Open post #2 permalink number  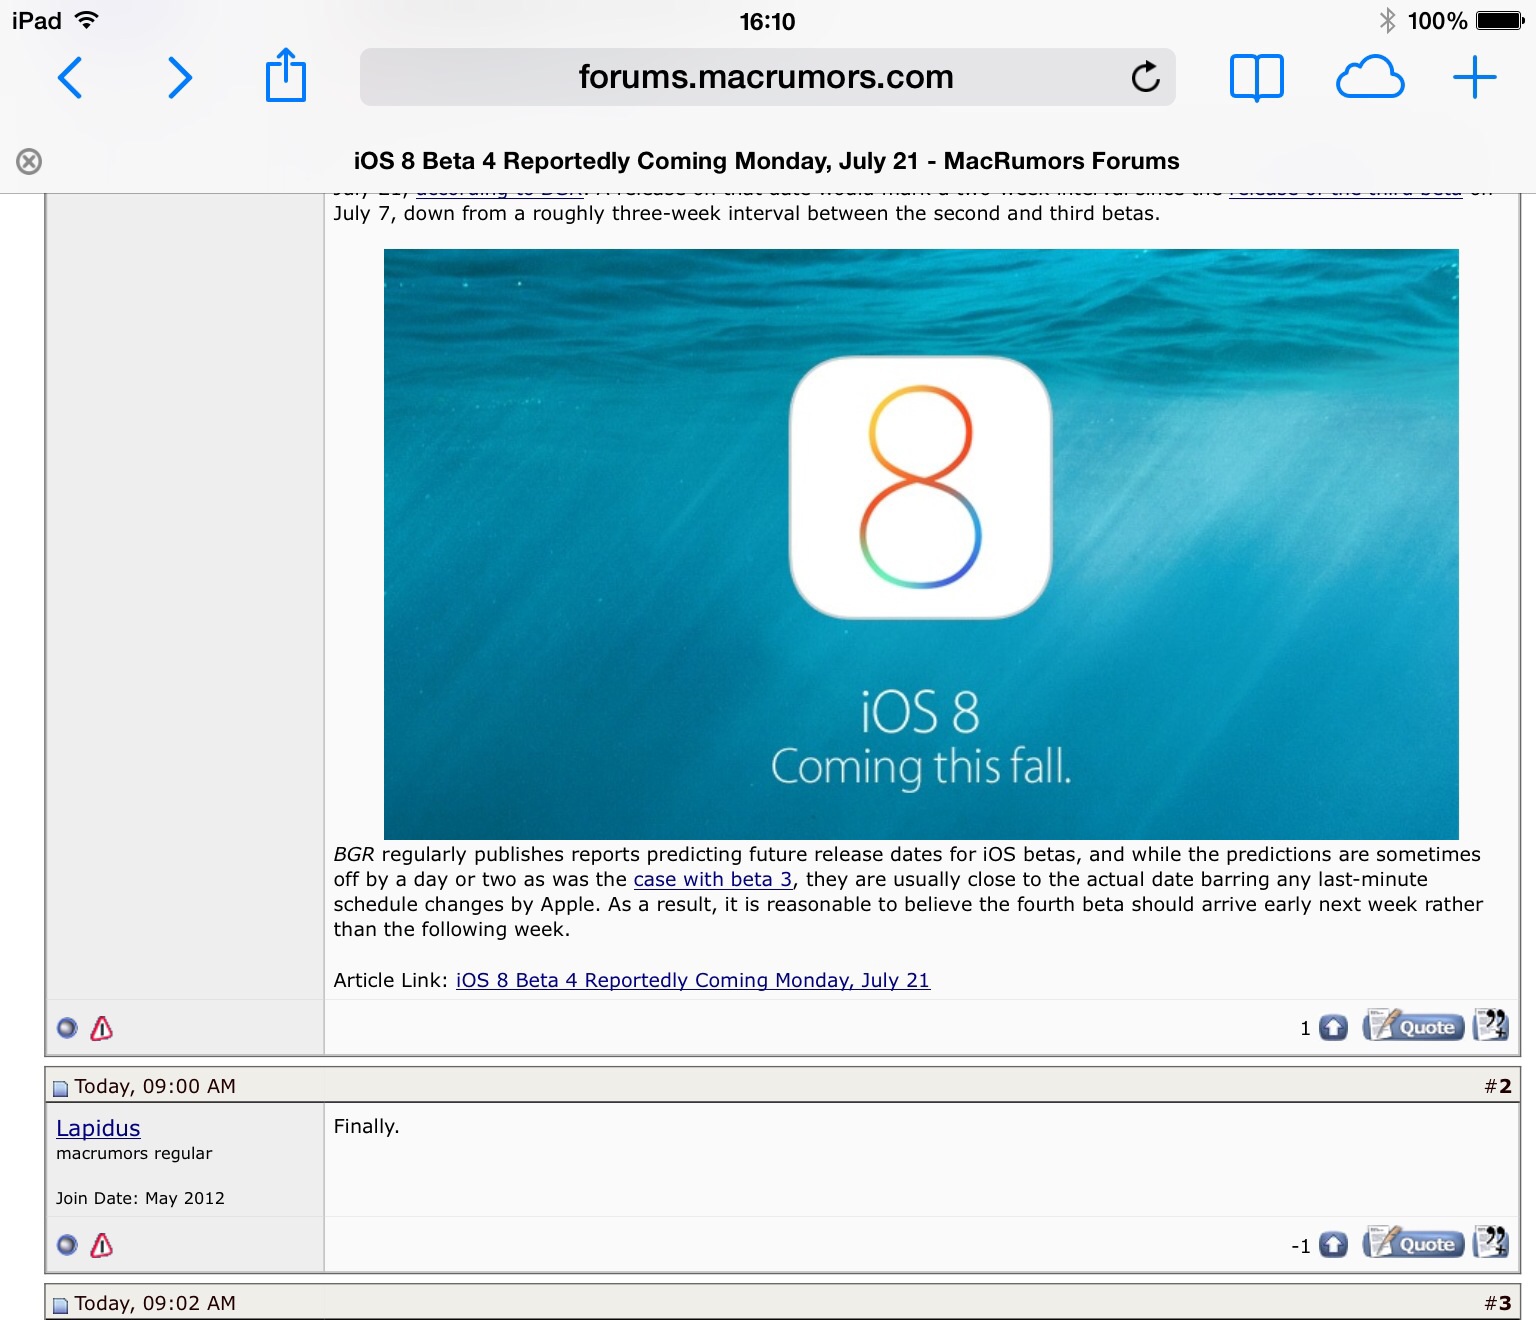coord(1503,1086)
